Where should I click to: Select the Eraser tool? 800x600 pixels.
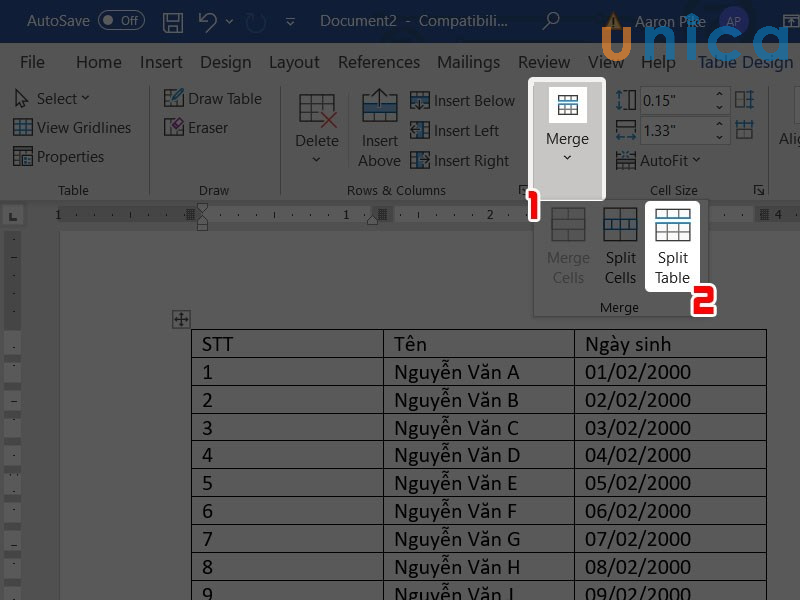click(x=196, y=128)
